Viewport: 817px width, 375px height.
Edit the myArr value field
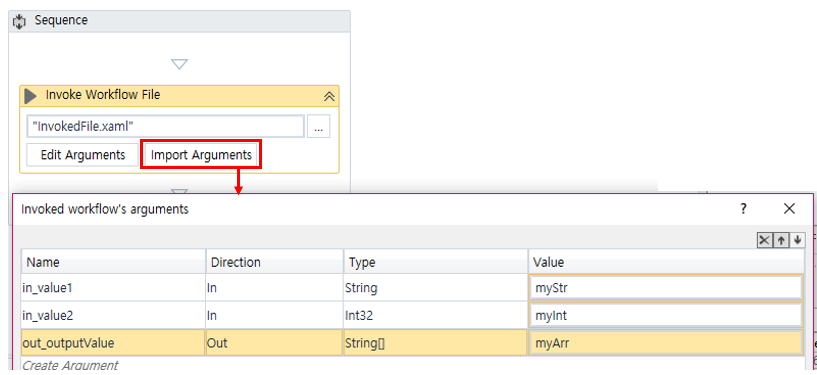click(666, 343)
